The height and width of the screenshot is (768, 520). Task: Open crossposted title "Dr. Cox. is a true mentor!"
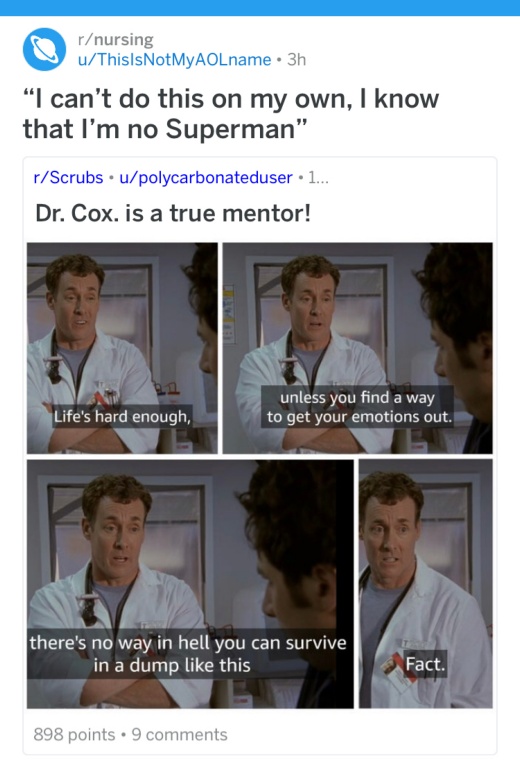point(173,213)
